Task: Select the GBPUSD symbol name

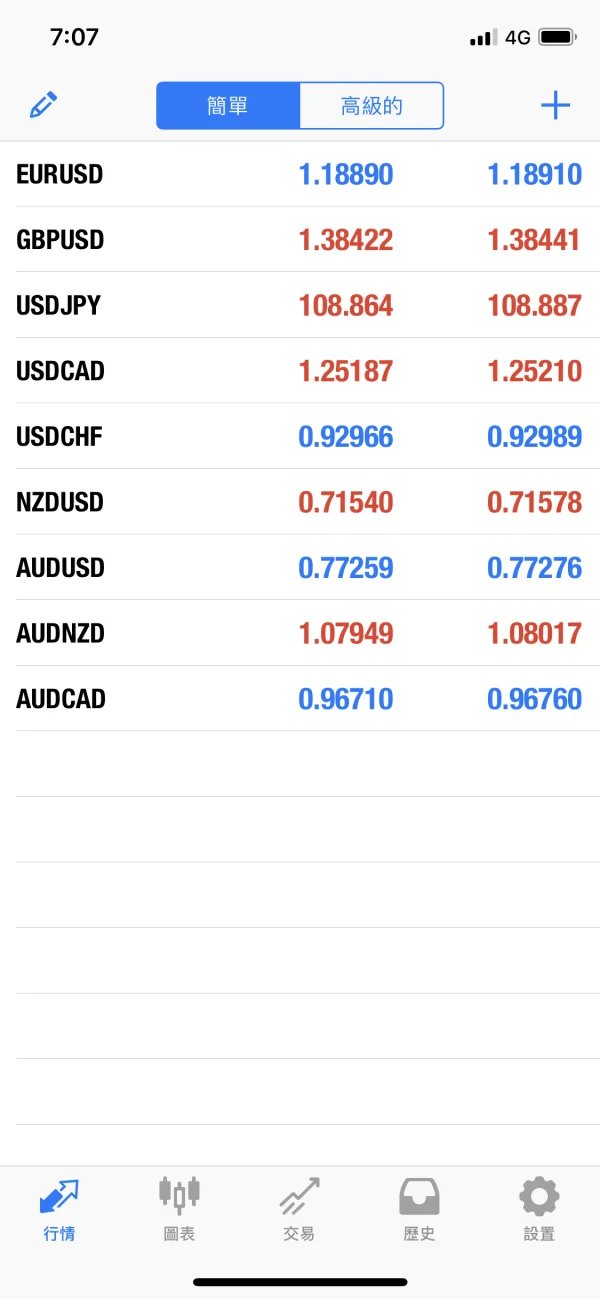Action: (60, 240)
